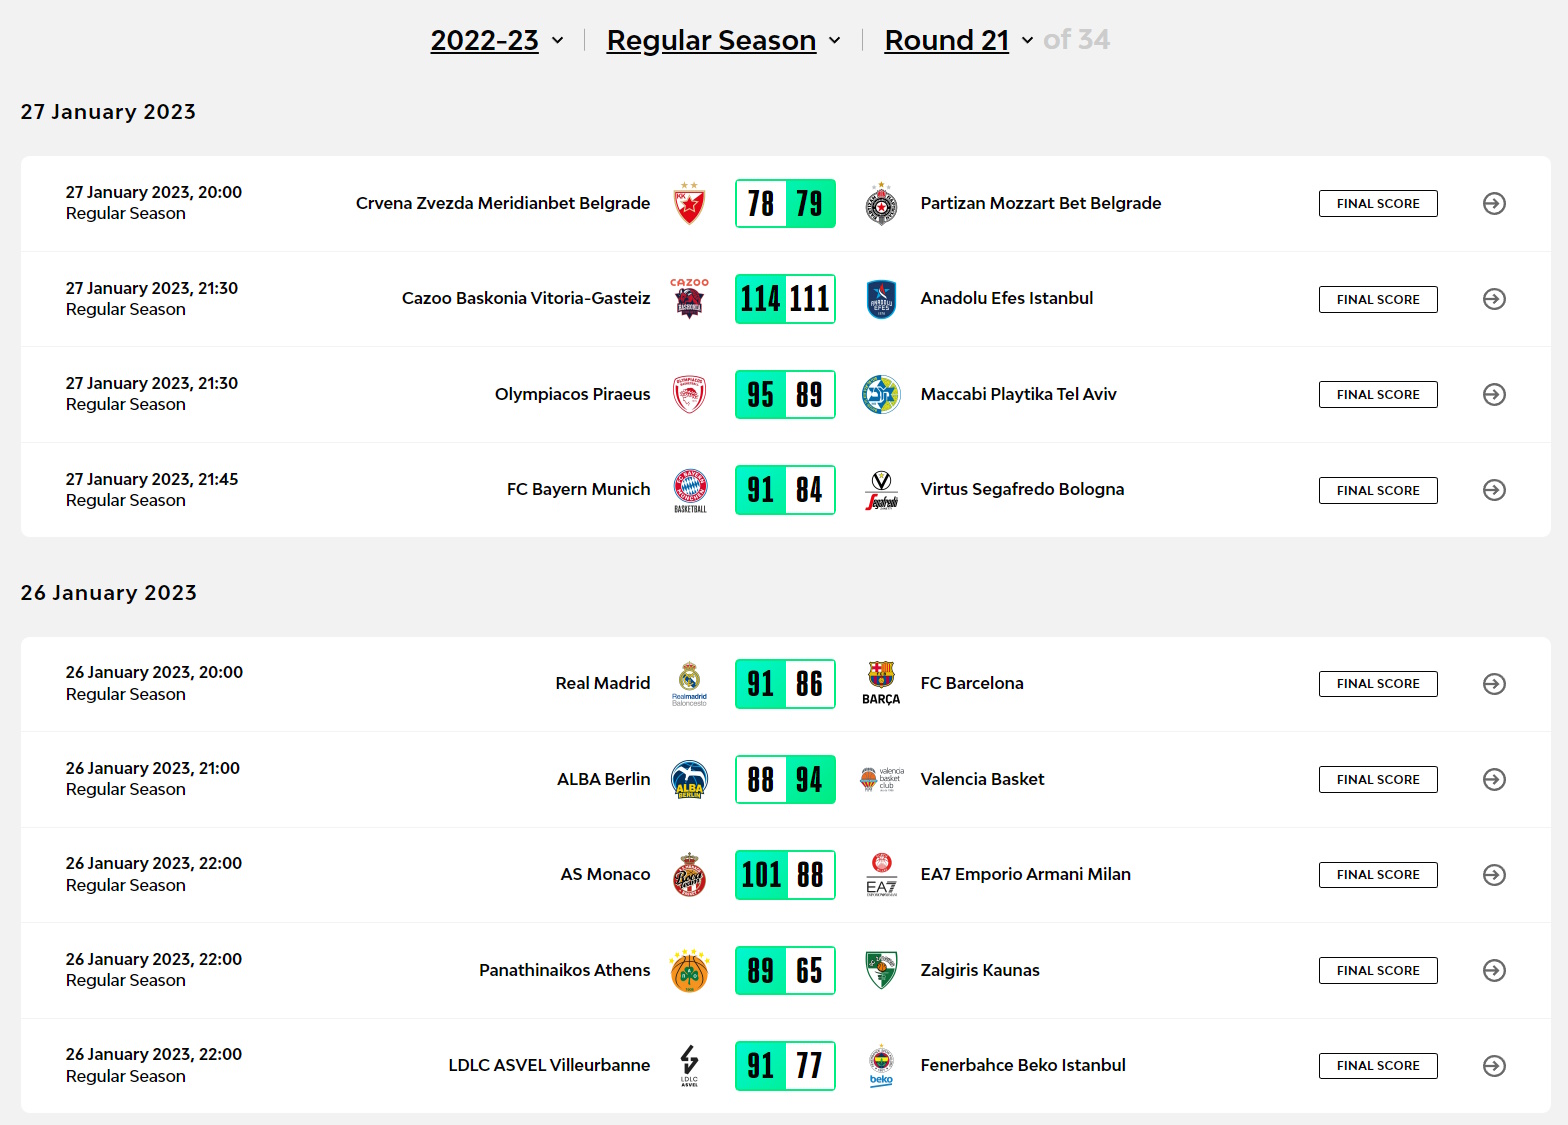This screenshot has height=1125, width=1568.
Task: Click the 91–77 ASVEL vs Fenerbahce score
Action: (785, 1066)
